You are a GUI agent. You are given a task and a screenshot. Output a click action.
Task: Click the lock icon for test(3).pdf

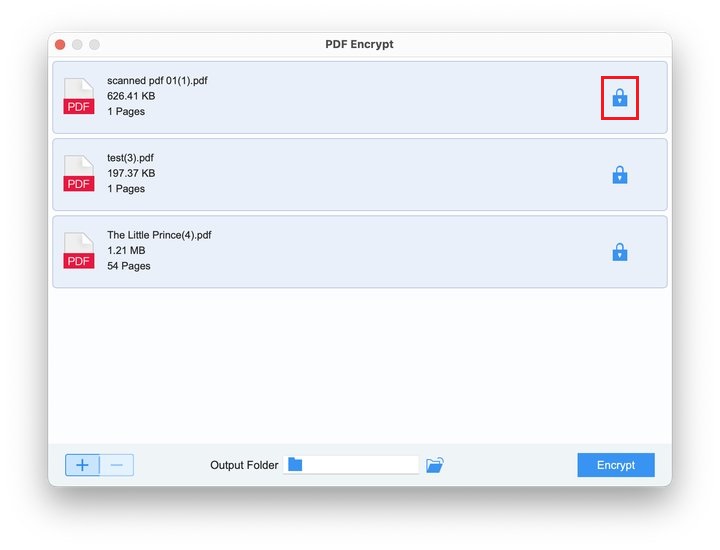619,174
